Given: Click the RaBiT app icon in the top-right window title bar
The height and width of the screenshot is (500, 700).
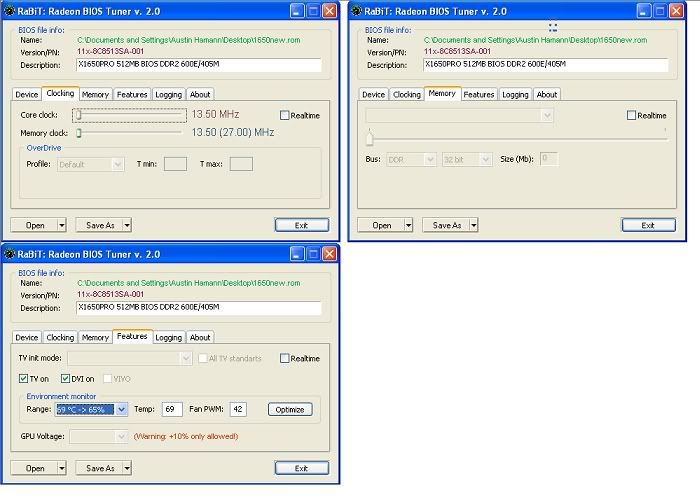Looking at the screenshot, I should [x=356, y=11].
